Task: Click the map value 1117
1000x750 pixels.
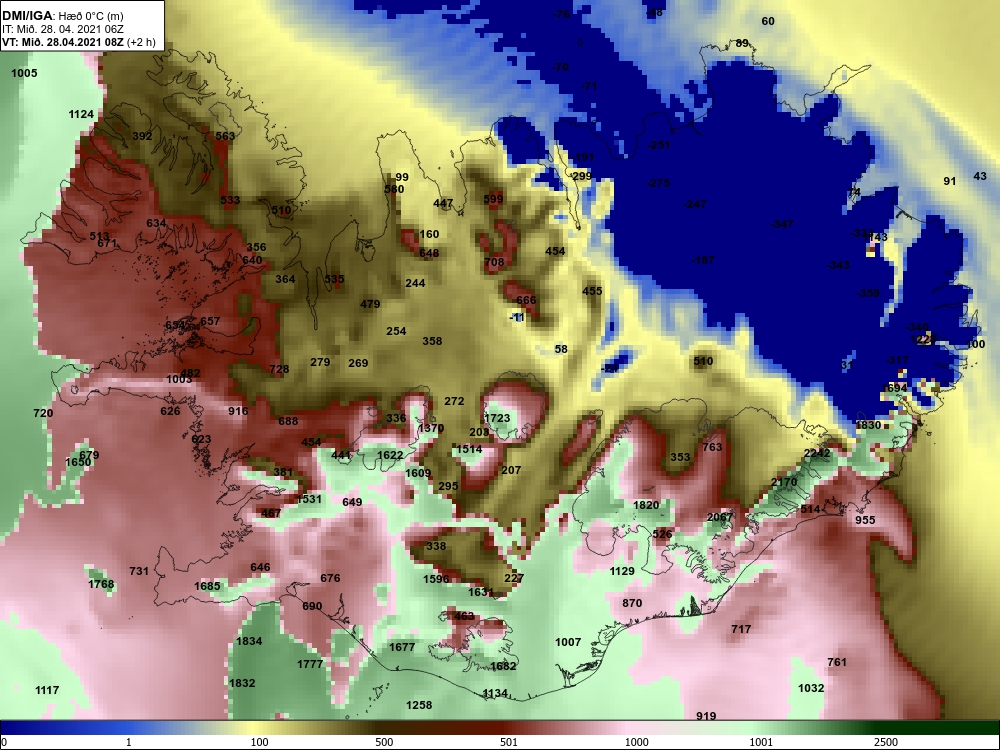Action: tap(47, 691)
